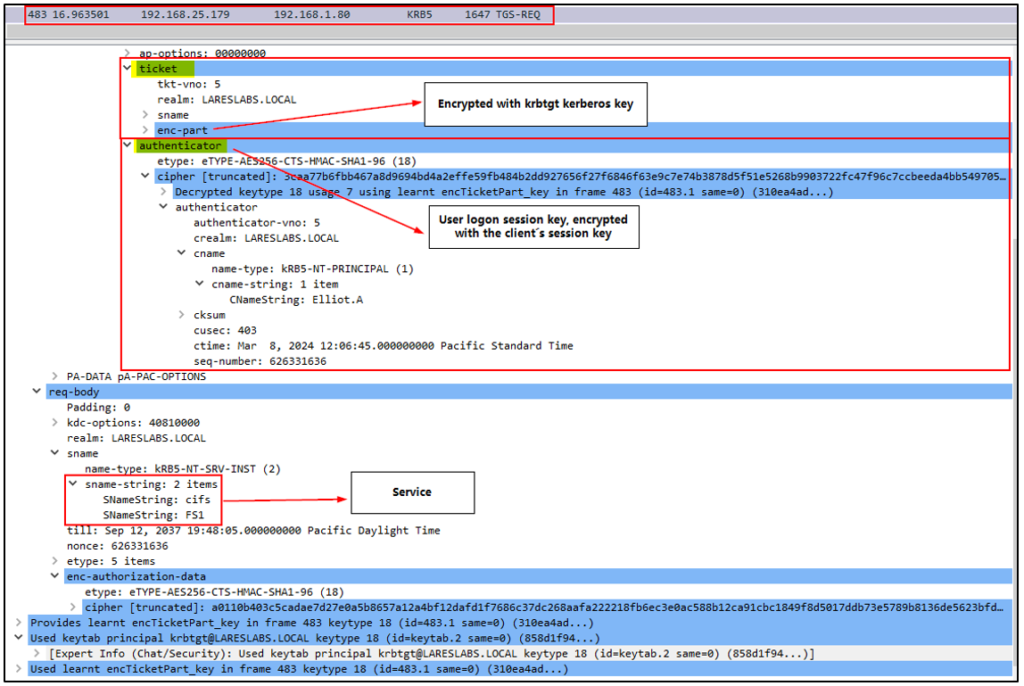This screenshot has height=686, width=1024.
Task: Expand Used learnt encTicketPart_key row
Action: pos(18,668)
